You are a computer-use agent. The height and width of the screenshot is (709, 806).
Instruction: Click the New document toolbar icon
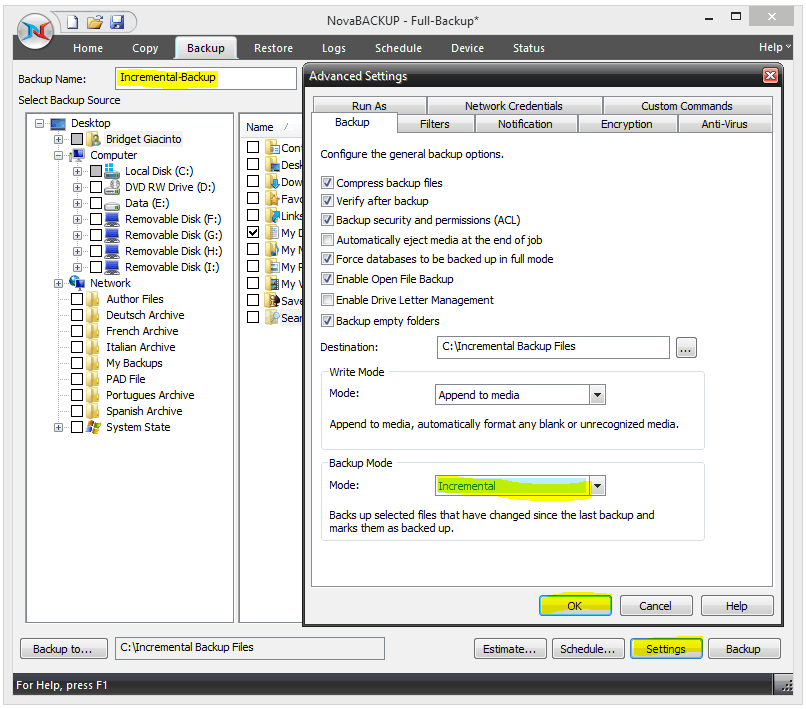point(72,21)
